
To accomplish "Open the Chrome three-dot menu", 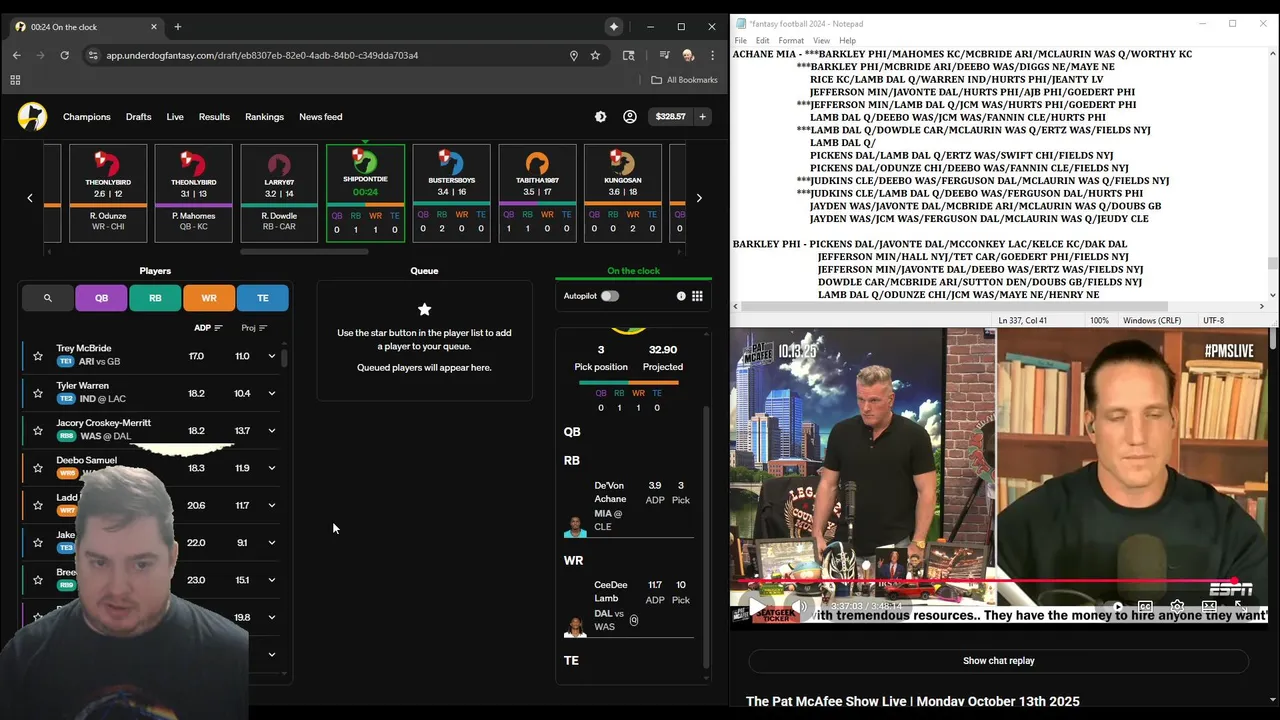I will (712, 55).
